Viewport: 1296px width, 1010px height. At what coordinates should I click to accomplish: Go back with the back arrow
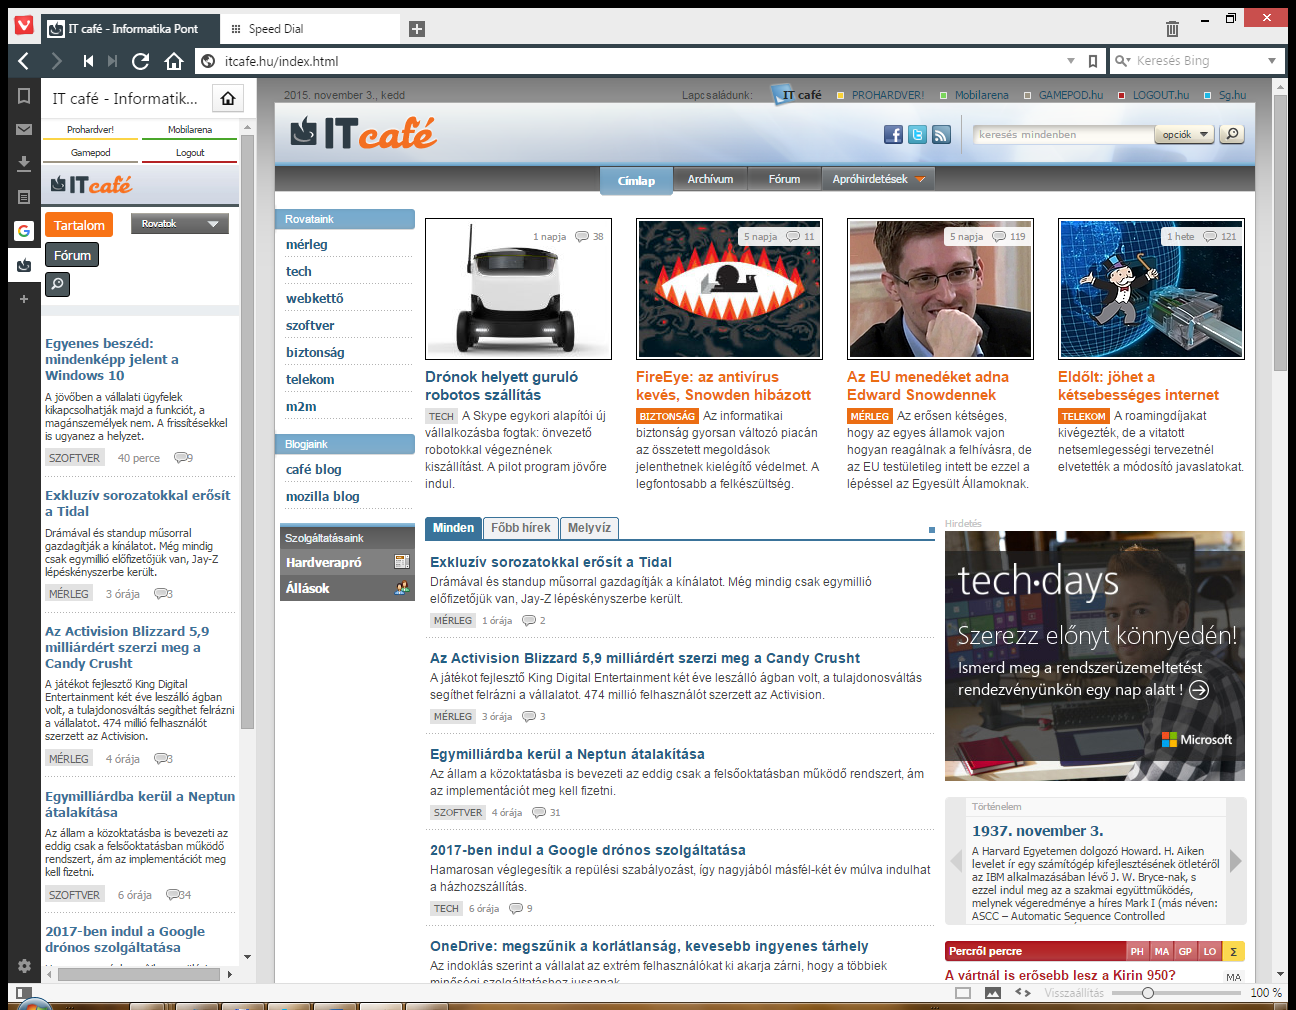(24, 61)
